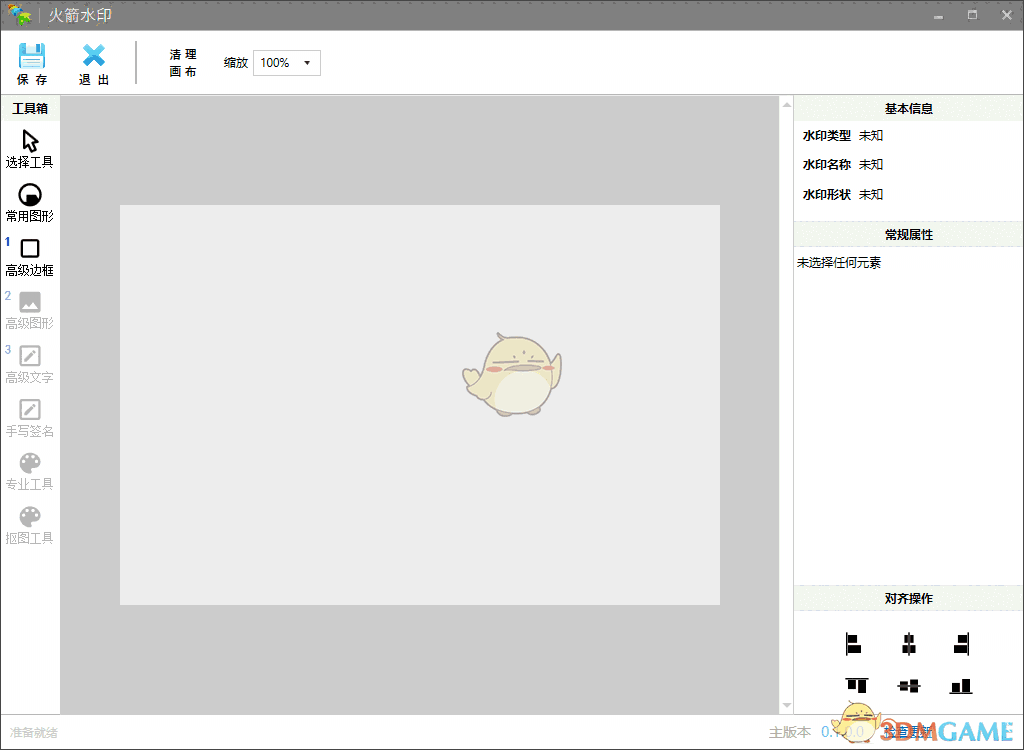Apply left alignment in 对齐操作 panel
The height and width of the screenshot is (750, 1024).
pyautogui.click(x=853, y=645)
